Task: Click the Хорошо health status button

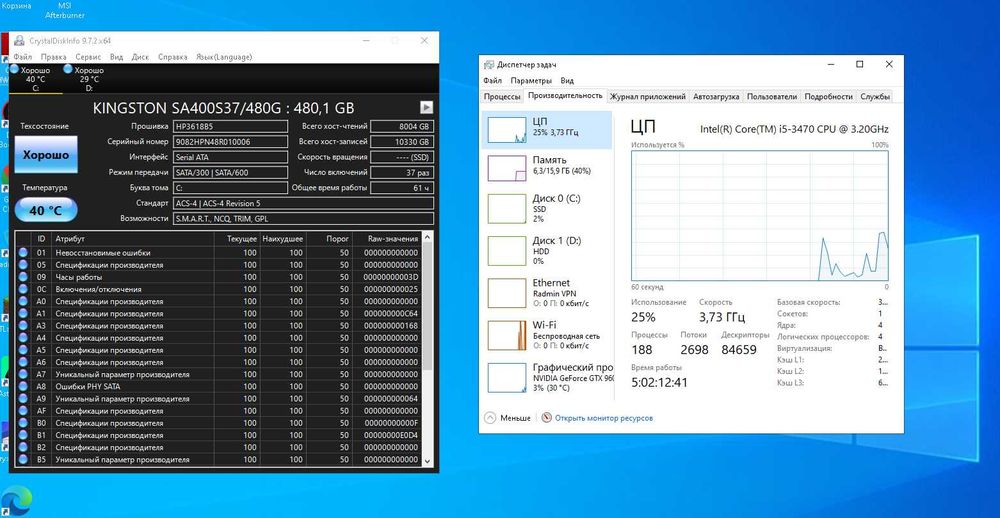Action: click(x=46, y=154)
